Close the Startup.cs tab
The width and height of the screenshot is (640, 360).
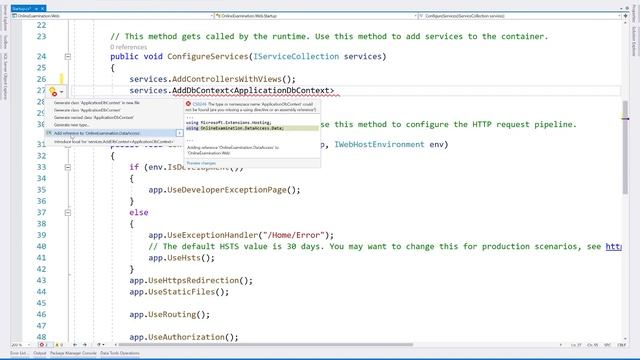42,8
